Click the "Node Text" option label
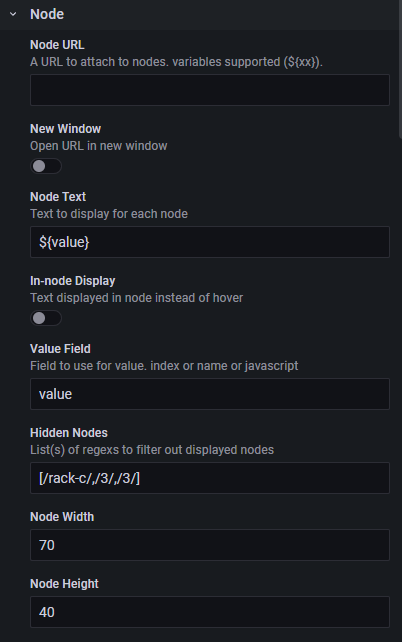This screenshot has width=402, height=642. pos(58,197)
